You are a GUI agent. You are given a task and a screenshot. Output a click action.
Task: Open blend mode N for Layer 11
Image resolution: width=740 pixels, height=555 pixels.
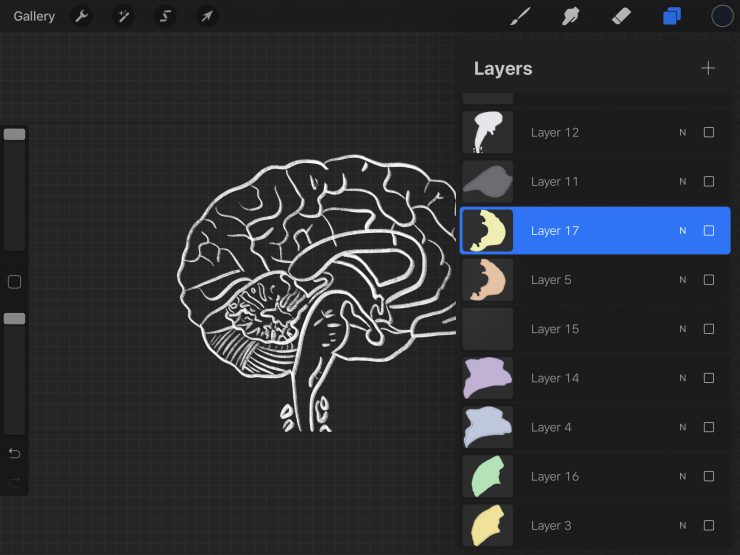click(683, 182)
